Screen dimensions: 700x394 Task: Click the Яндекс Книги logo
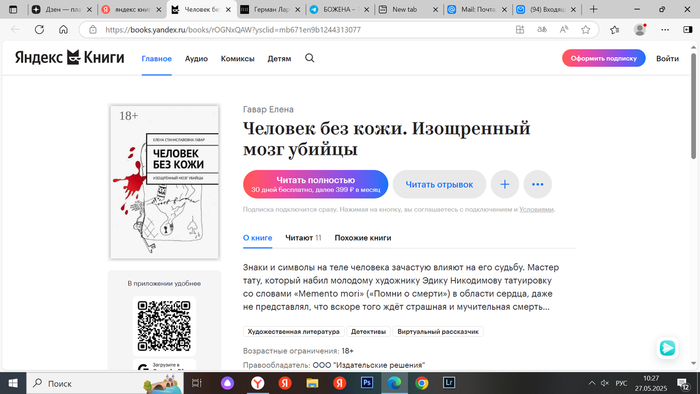[x=70, y=58]
